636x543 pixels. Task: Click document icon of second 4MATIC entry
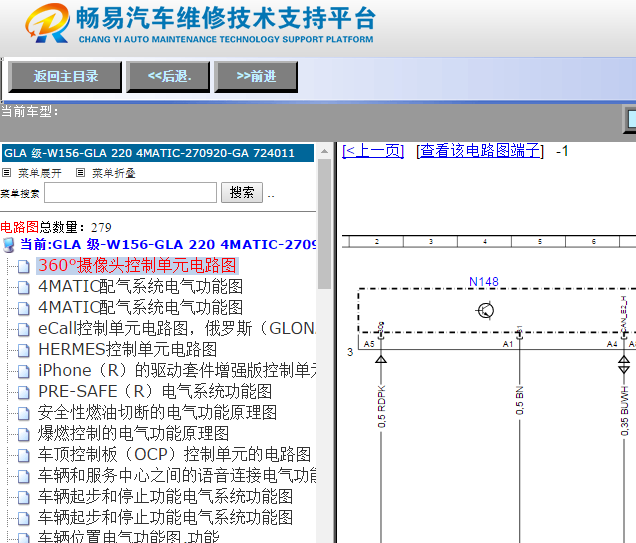coord(24,309)
